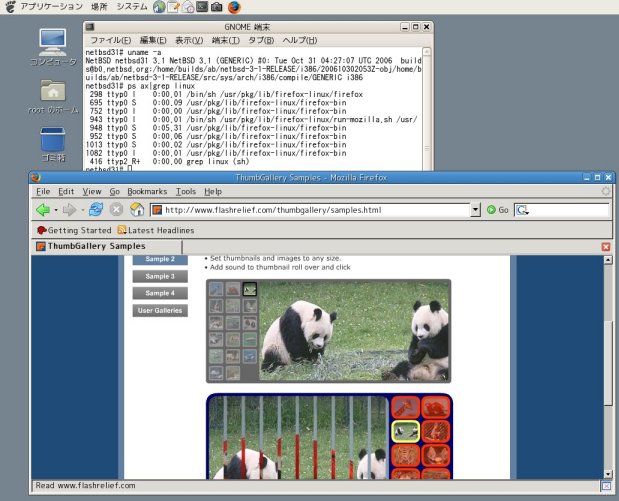Image resolution: width=619 pixels, height=501 pixels.
Task: Open terminal Edit menu (編集)
Action: [153, 40]
